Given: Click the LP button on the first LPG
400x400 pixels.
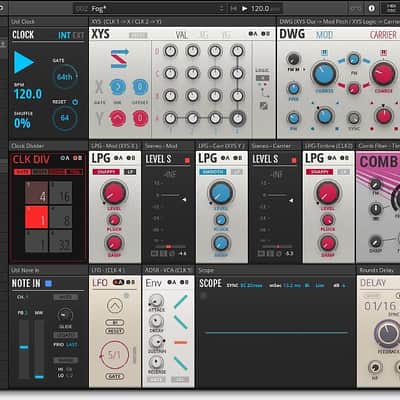Looking at the screenshot, I should pyautogui.click(x=130, y=172).
